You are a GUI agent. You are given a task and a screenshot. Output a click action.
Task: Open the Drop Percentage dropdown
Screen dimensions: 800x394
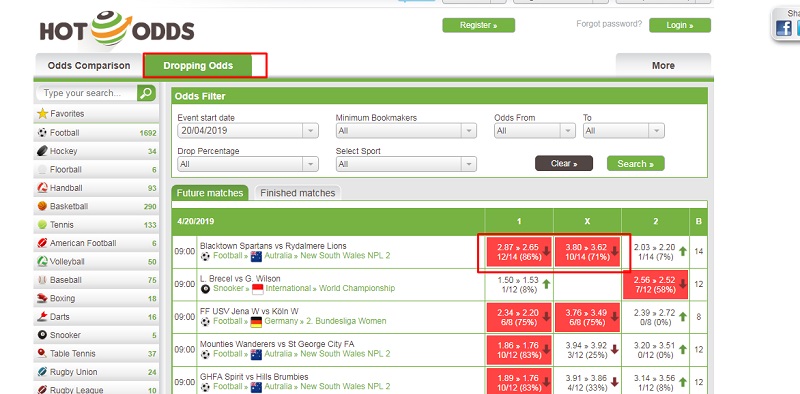248,164
